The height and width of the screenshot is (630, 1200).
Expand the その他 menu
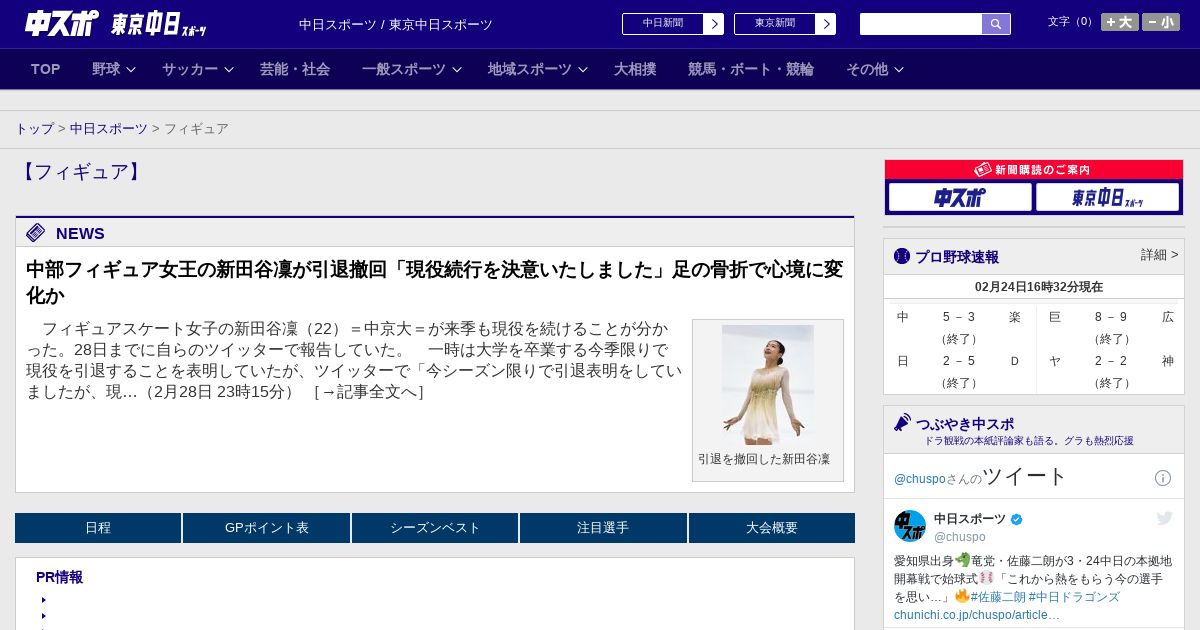click(875, 69)
